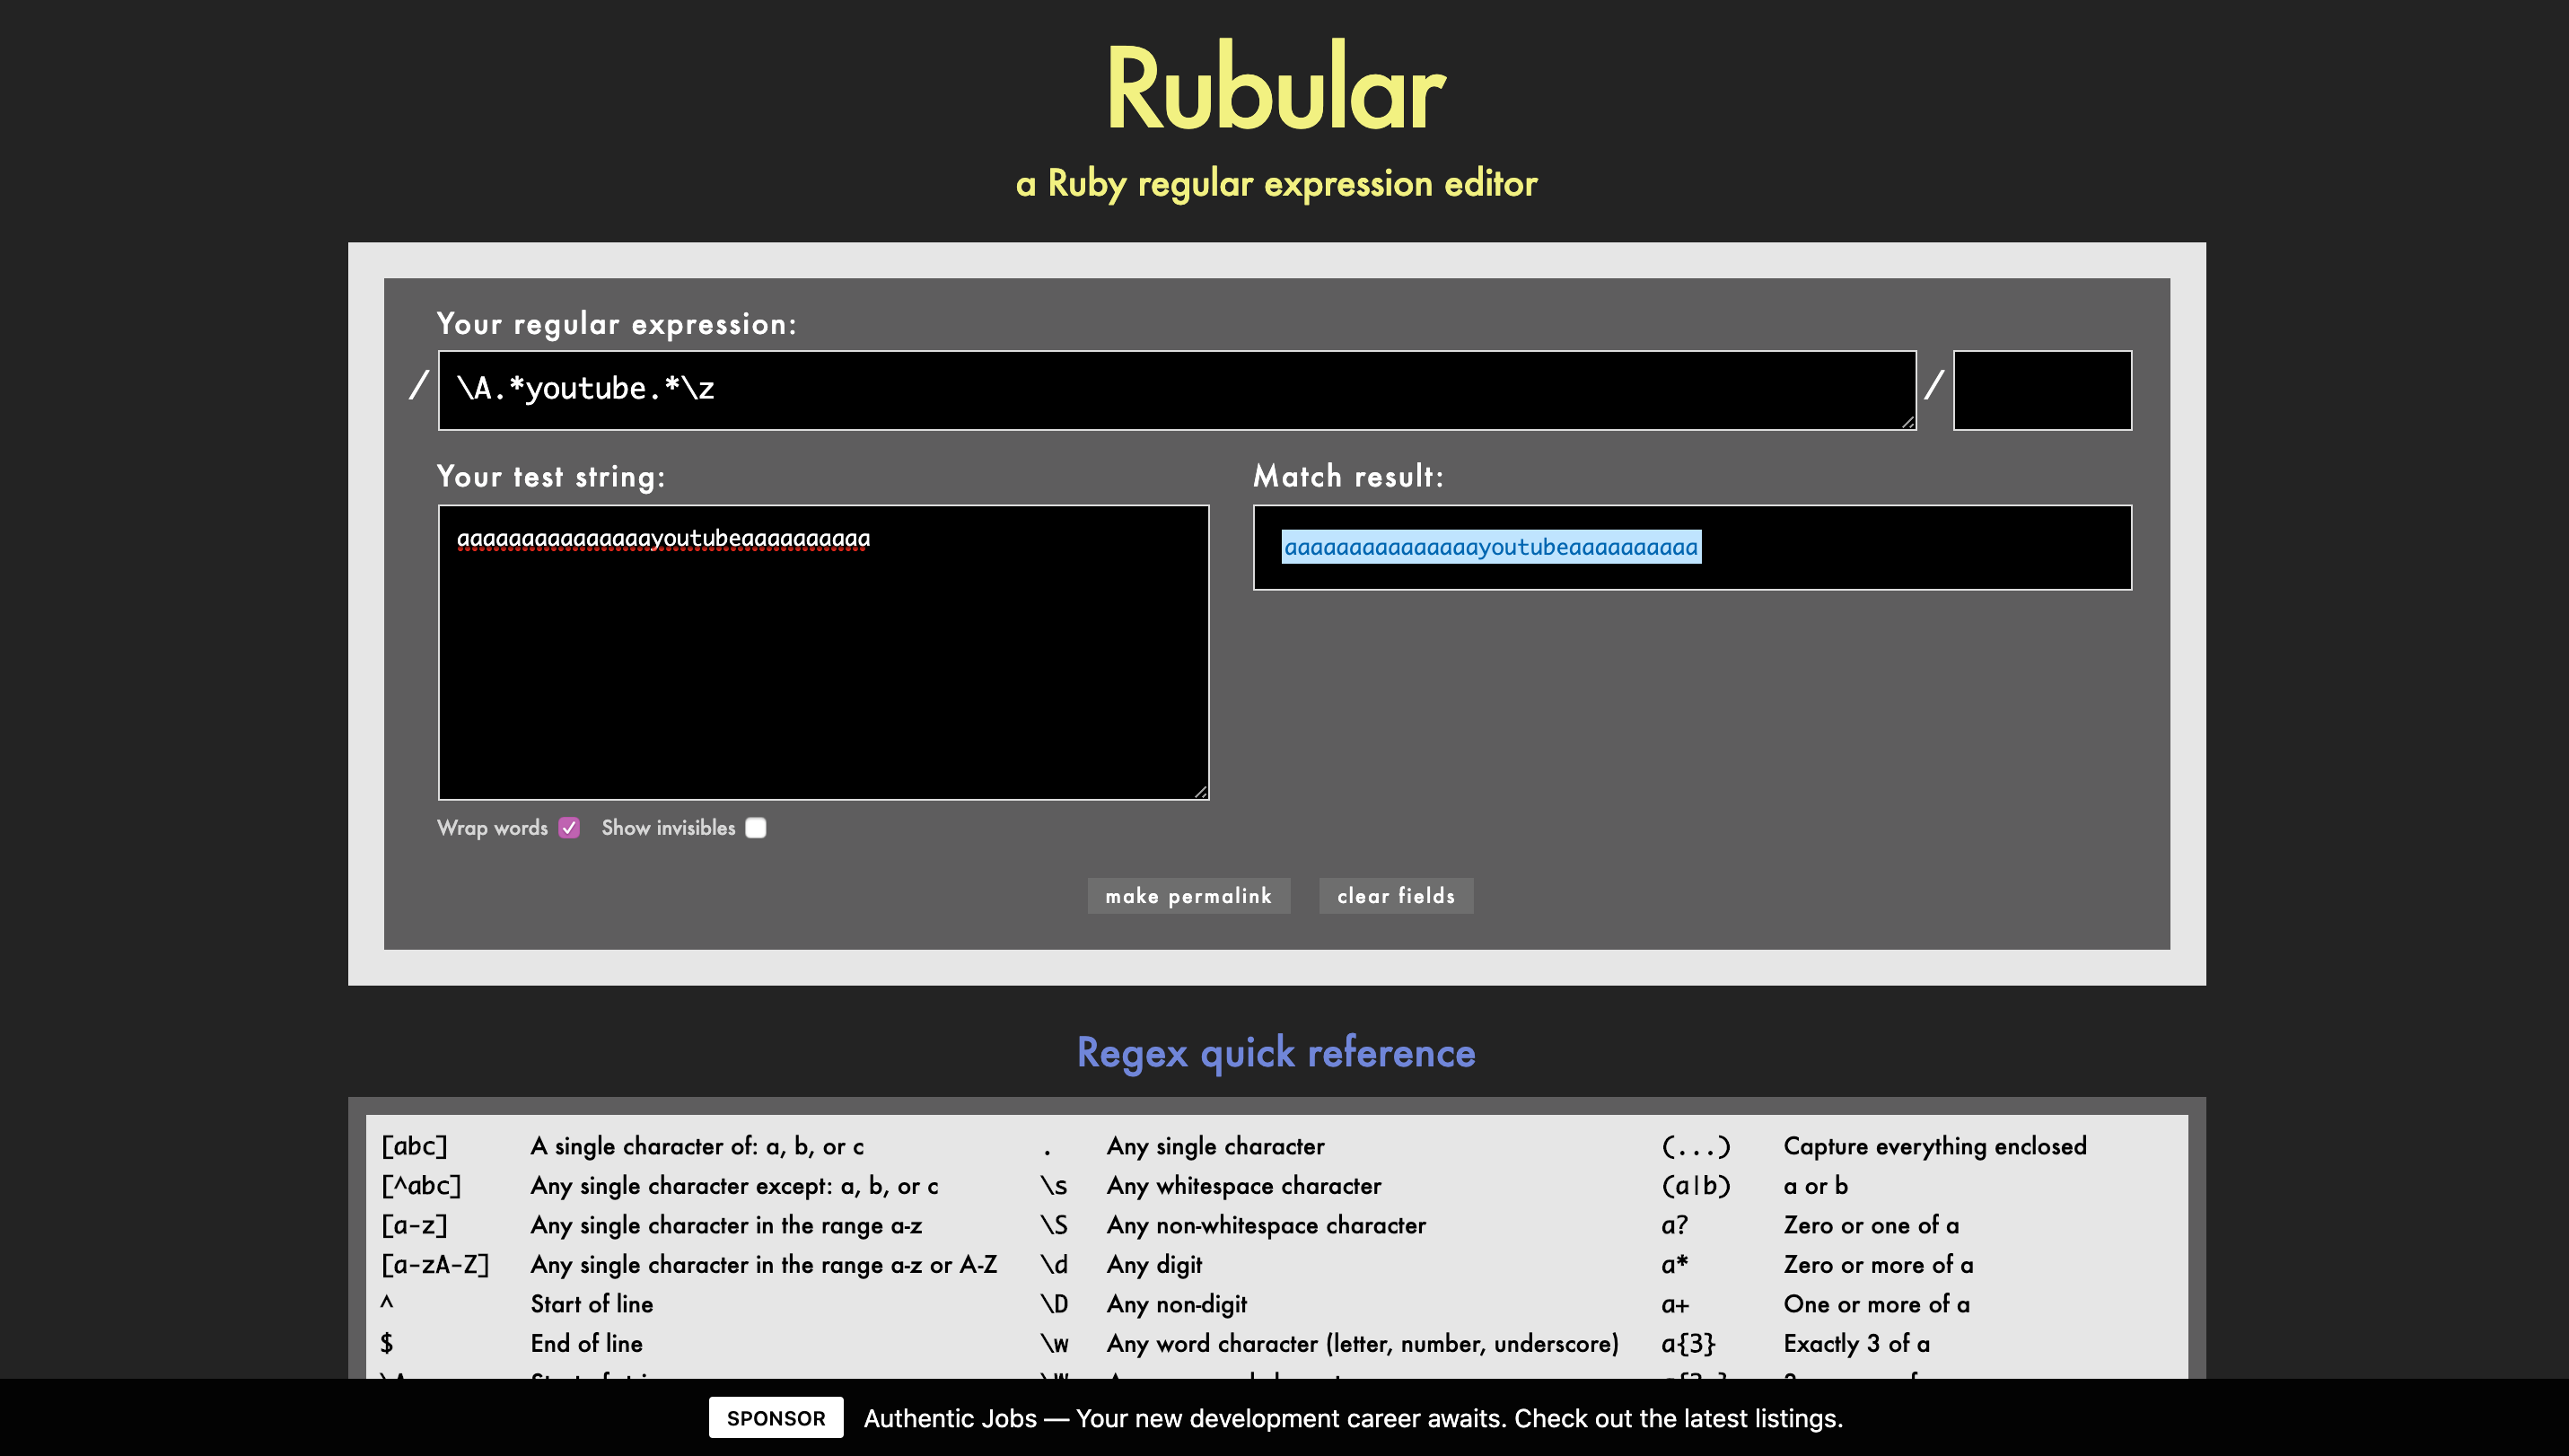Click inside the test string textarea
This screenshot has height=1456, width=2569.
coord(820,650)
